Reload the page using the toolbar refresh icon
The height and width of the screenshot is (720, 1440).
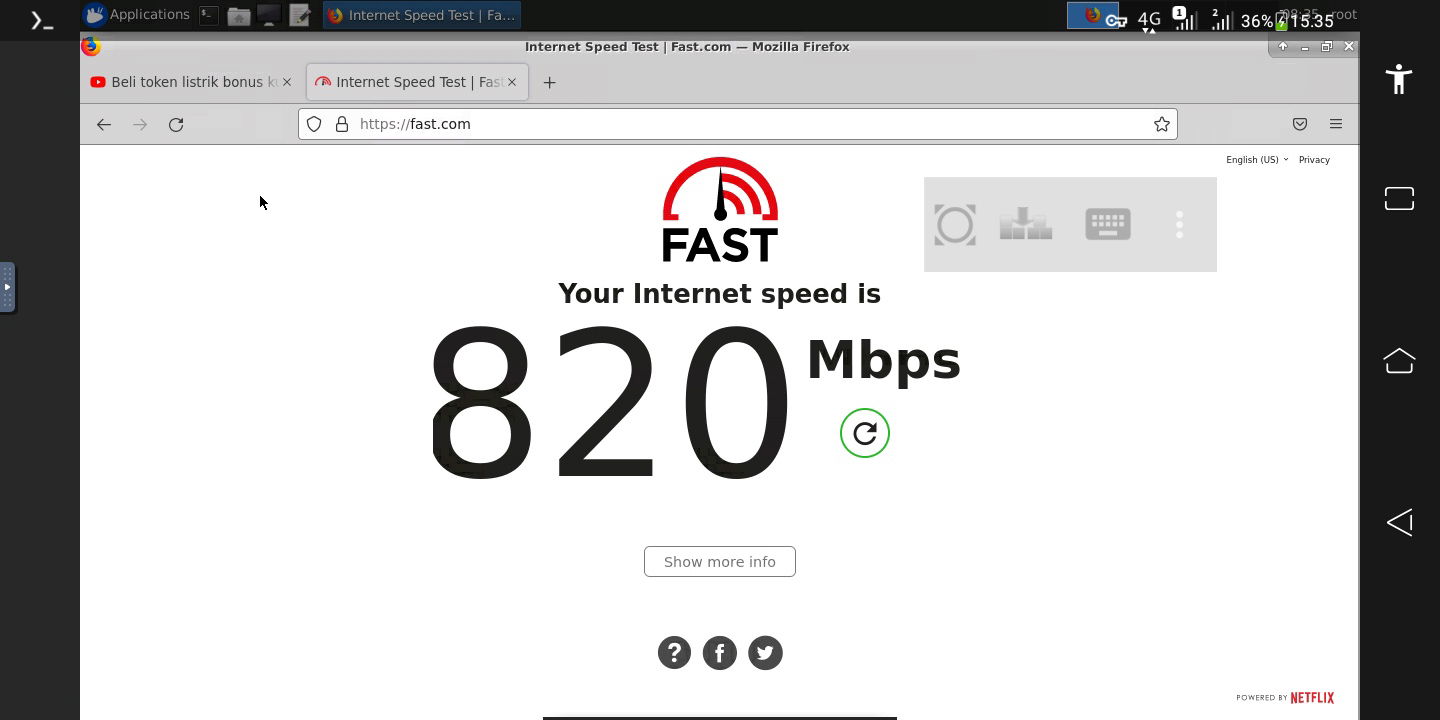point(176,124)
